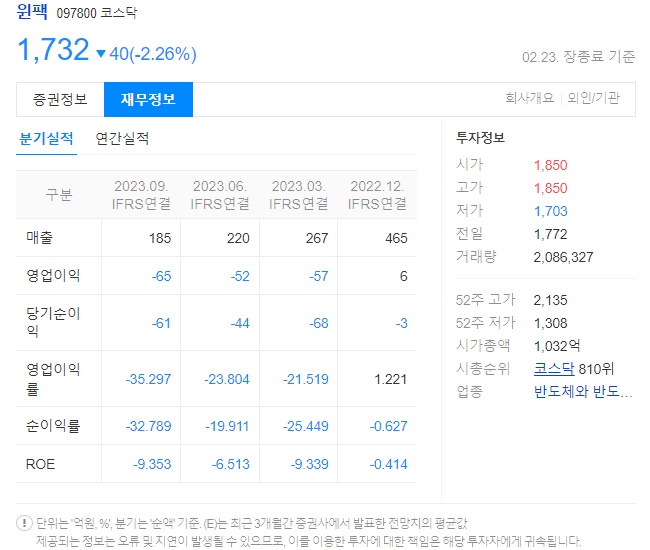The image size is (650, 550).
Task: Click the ROE row label
Action: click(x=40, y=464)
